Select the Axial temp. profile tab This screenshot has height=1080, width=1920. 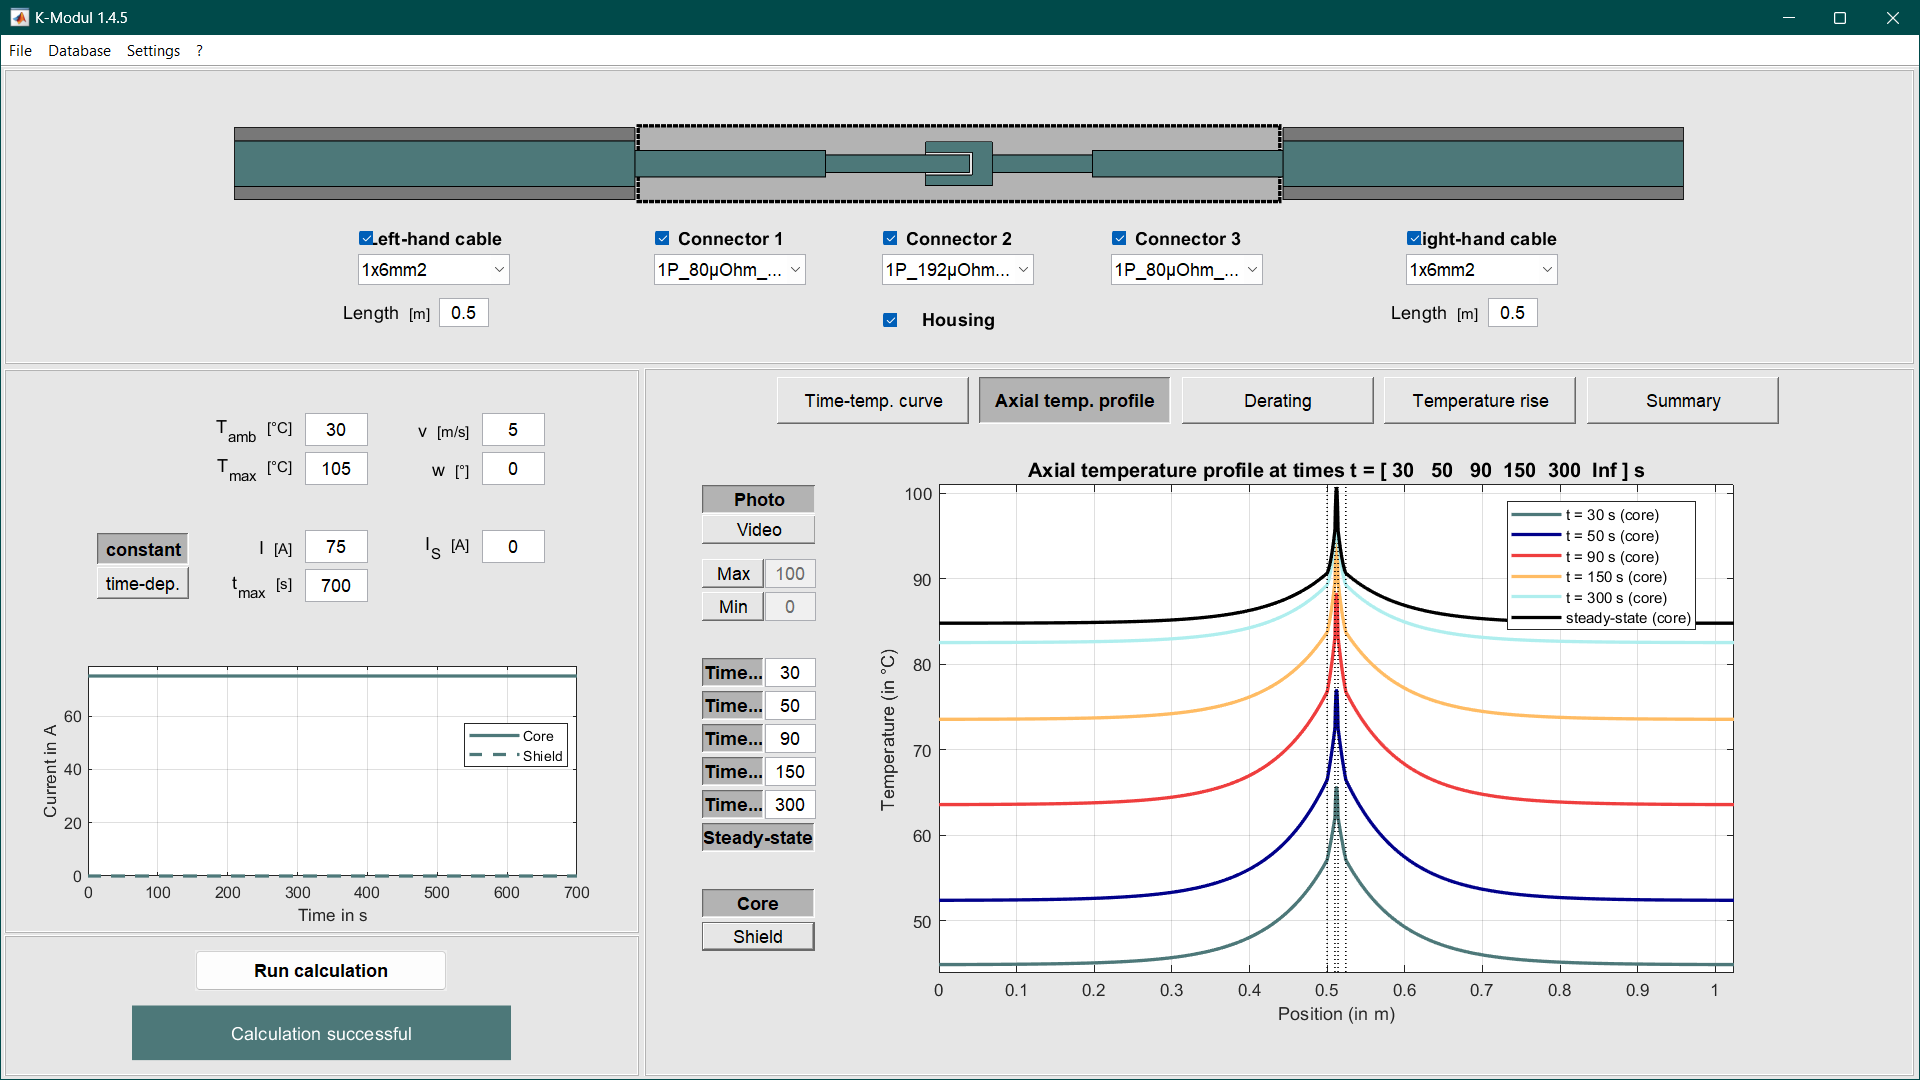[x=1074, y=401]
